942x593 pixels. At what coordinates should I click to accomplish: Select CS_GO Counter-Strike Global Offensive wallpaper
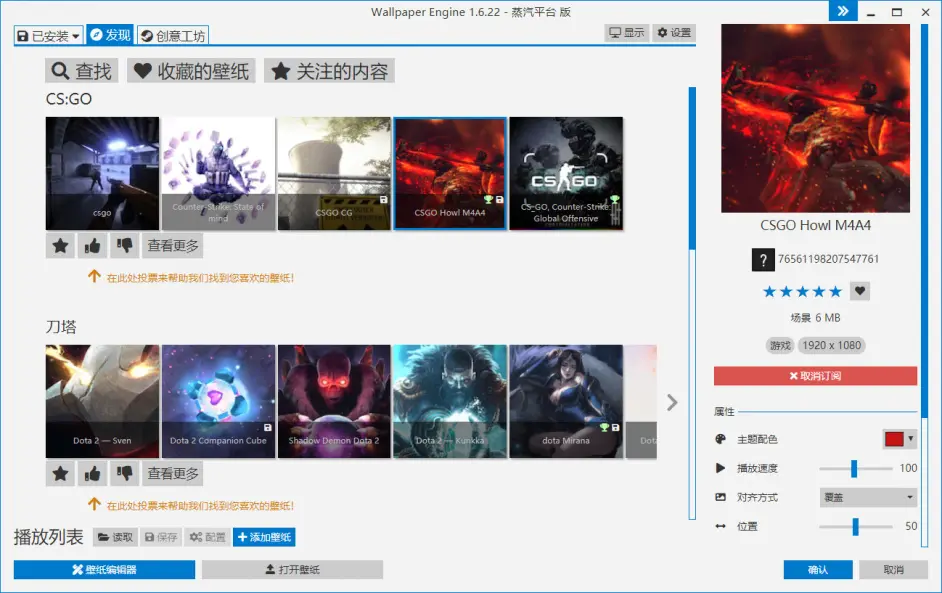pyautogui.click(x=566, y=173)
